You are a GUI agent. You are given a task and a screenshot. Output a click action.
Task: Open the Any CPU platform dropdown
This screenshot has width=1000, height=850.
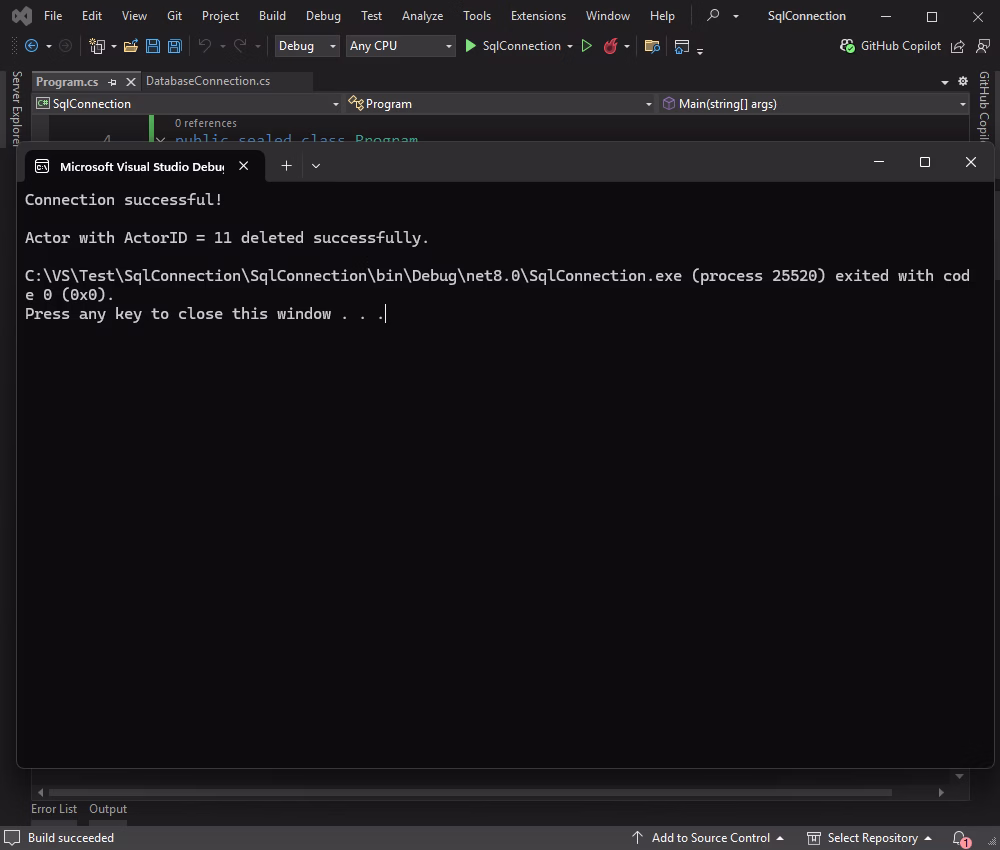398,46
